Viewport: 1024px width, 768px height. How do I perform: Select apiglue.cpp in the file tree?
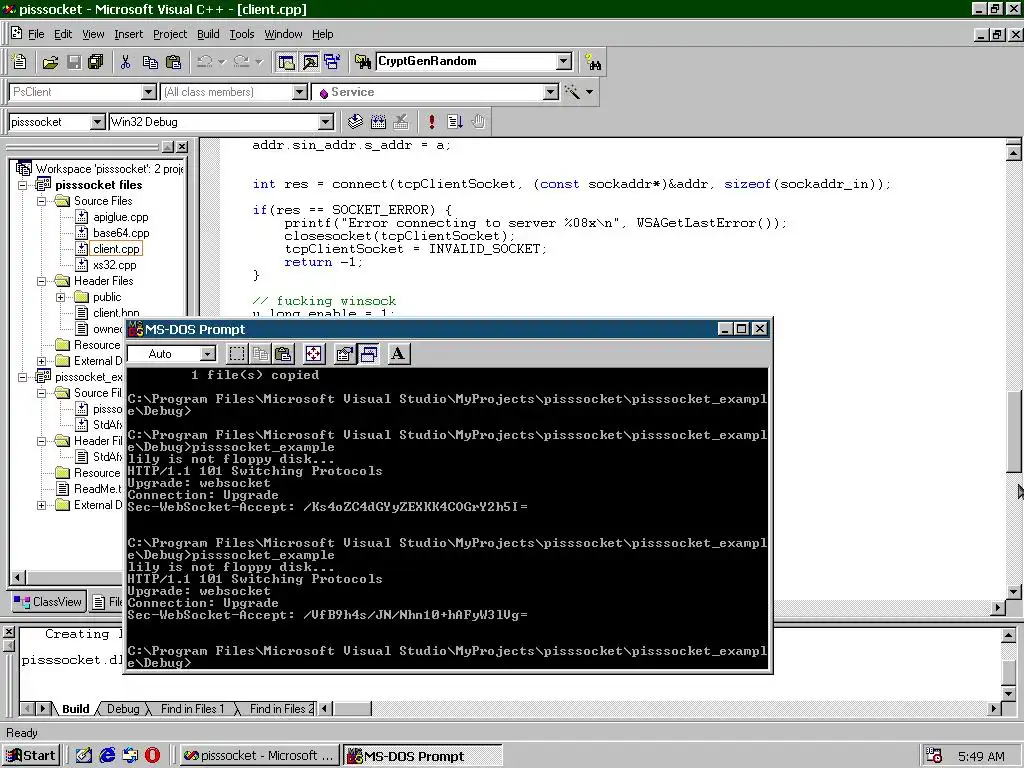pos(120,217)
